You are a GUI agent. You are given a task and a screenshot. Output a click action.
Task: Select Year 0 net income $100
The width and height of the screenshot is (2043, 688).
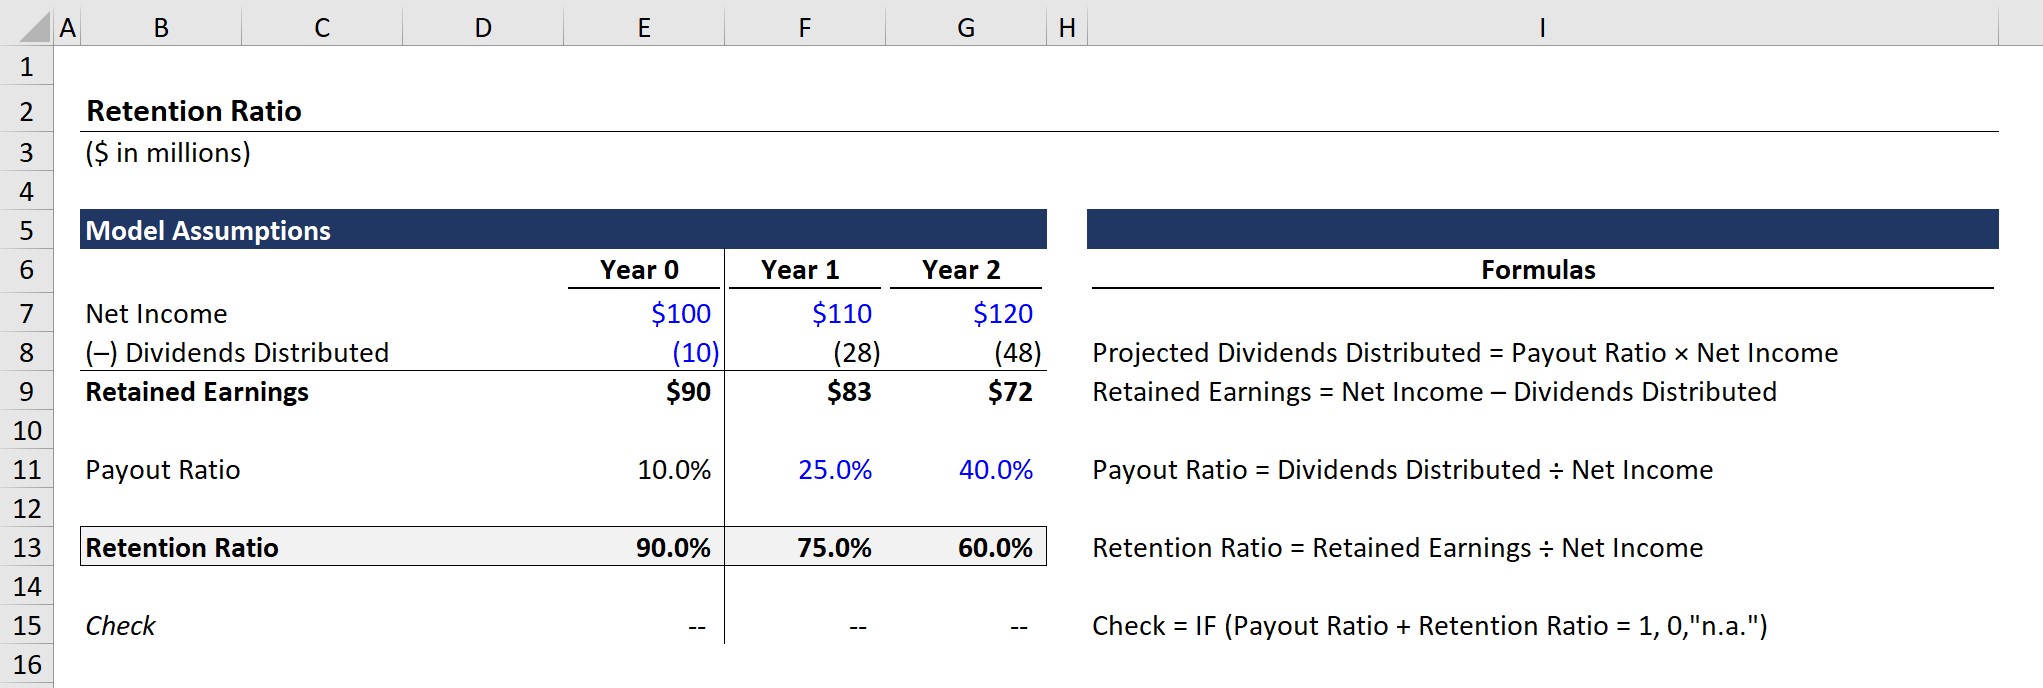[x=680, y=313]
